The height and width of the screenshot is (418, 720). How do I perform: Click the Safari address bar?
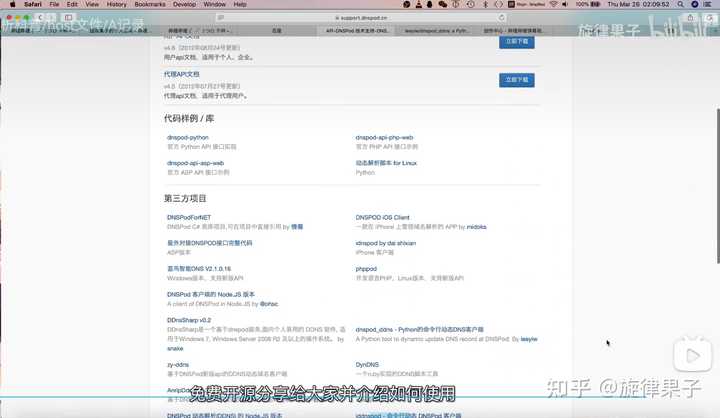point(361,17)
